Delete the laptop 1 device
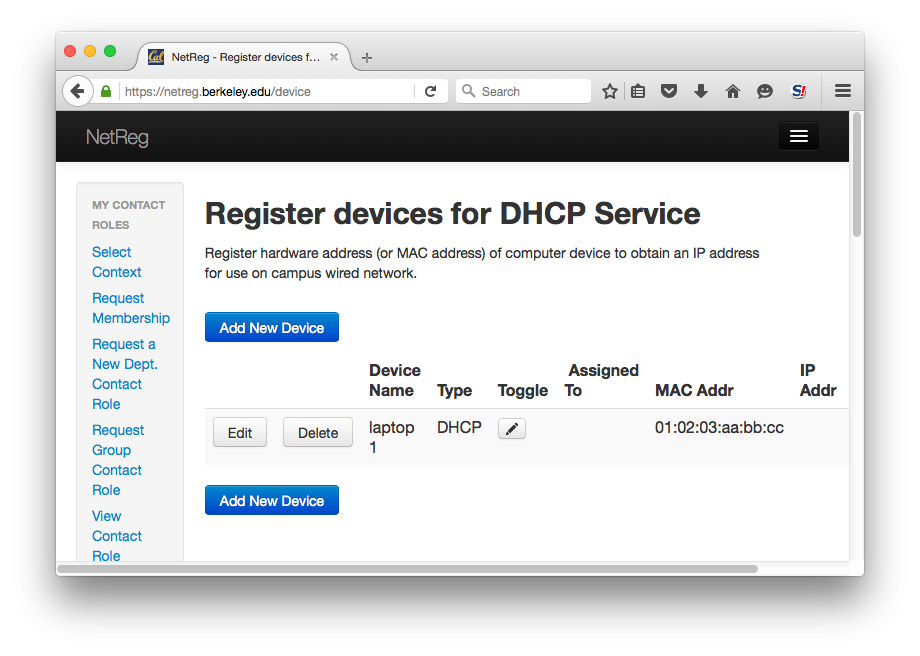Screen dimensions: 920x656 click(x=318, y=432)
